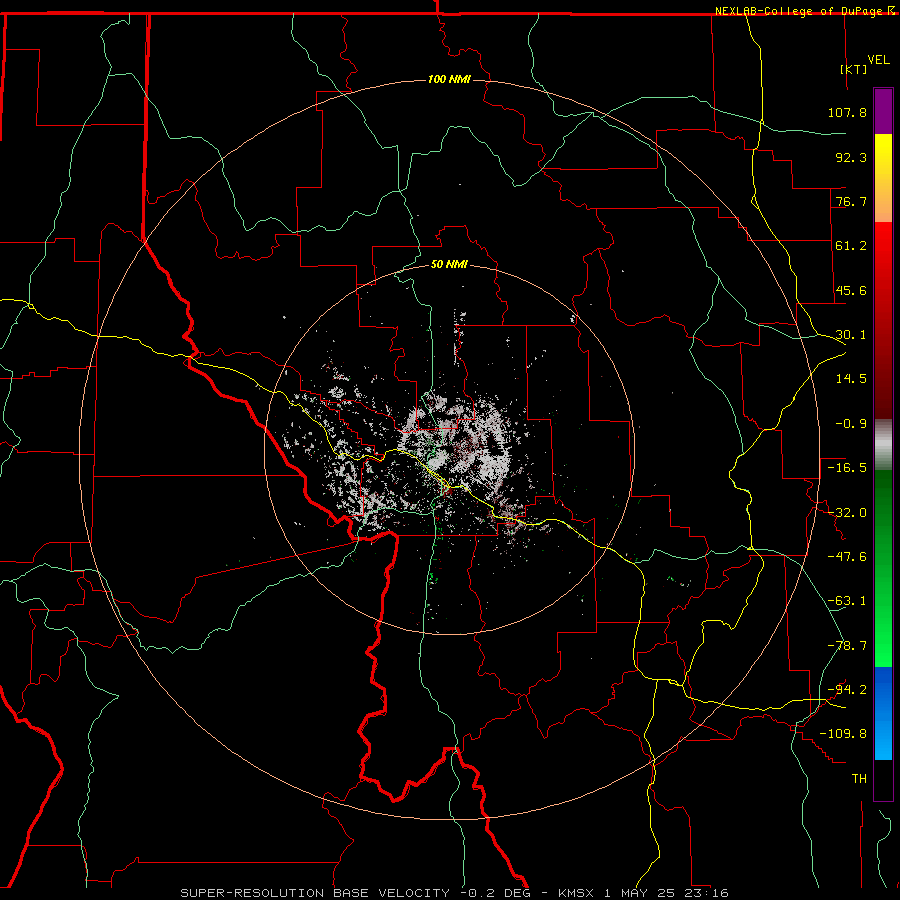Screen dimensions: 900x900
Task: Select the 45.6 value on velocity scale
Action: [851, 290]
